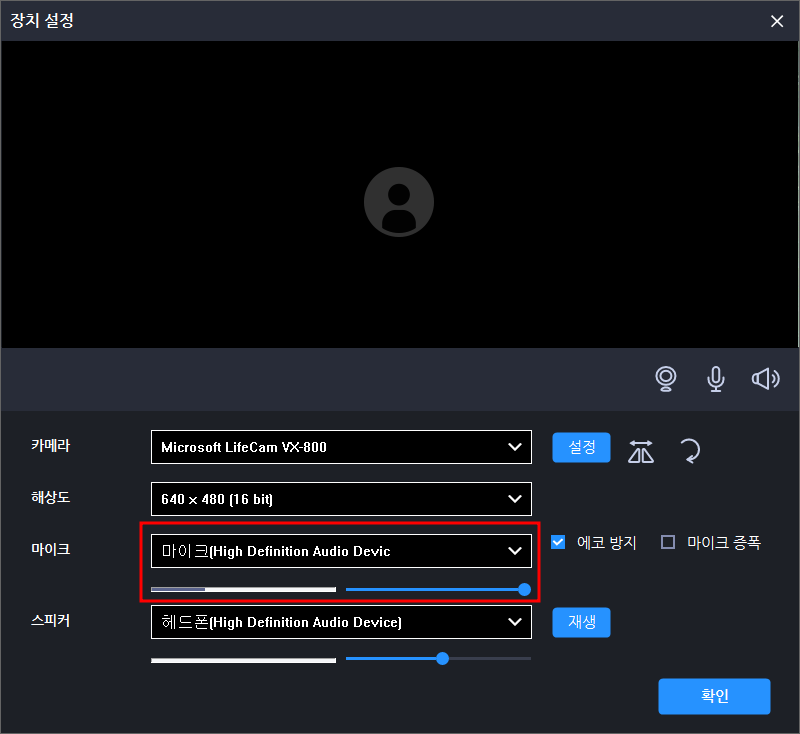Viewport: 800px width, 734px height.
Task: Click the 장치 설정 title text
Action: 42,20
